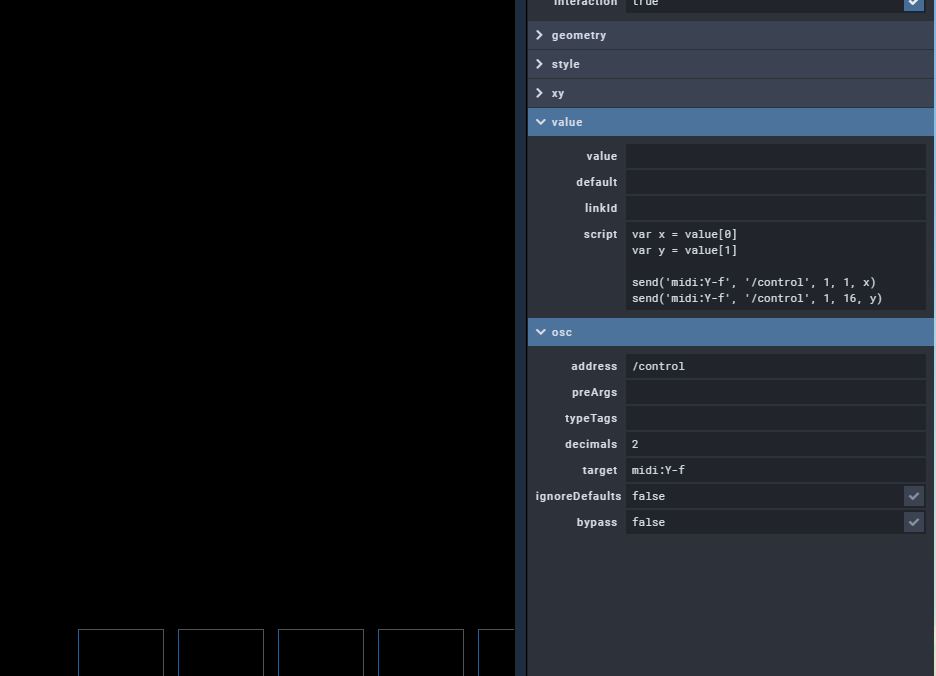The image size is (936, 676).
Task: Click the 'preArgs' property label
Action: tap(595, 392)
